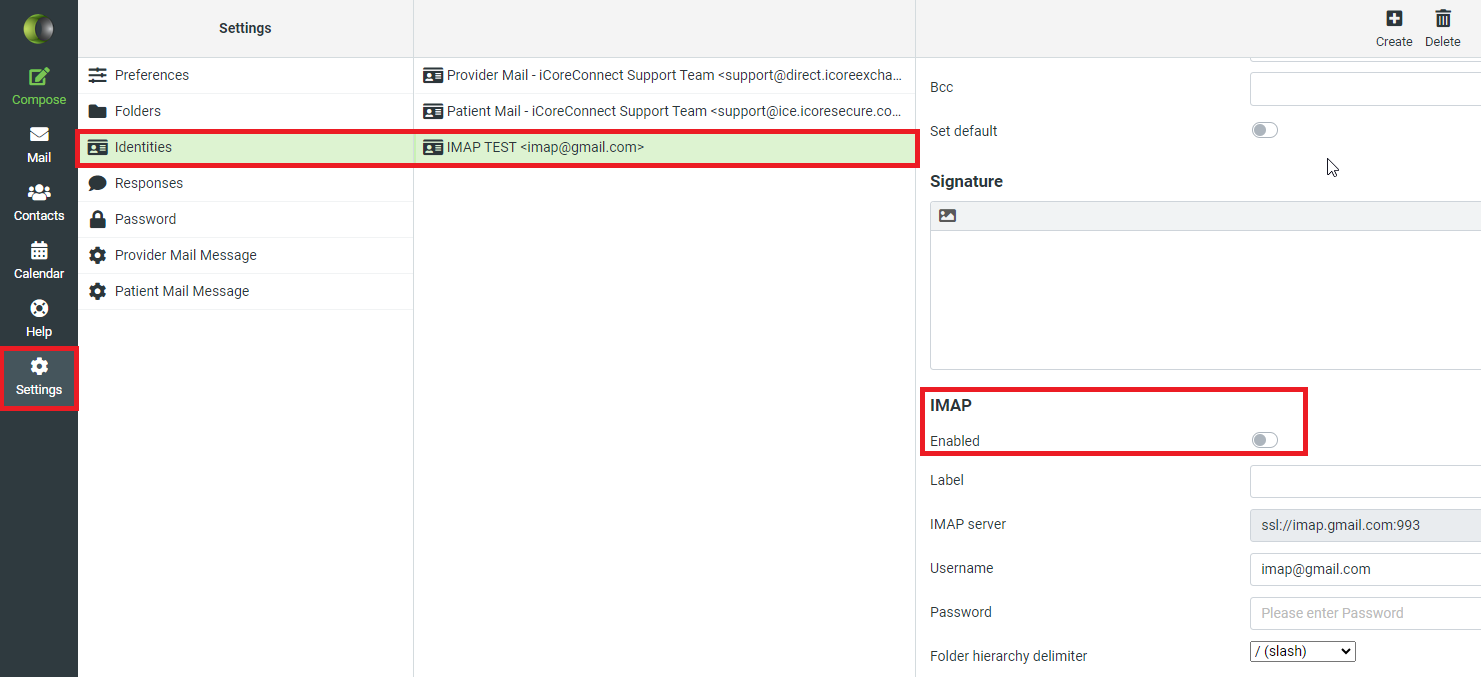Screen dimensions: 1481x677
Task: Click the iCoreConnect logo
Action: click(x=38, y=28)
